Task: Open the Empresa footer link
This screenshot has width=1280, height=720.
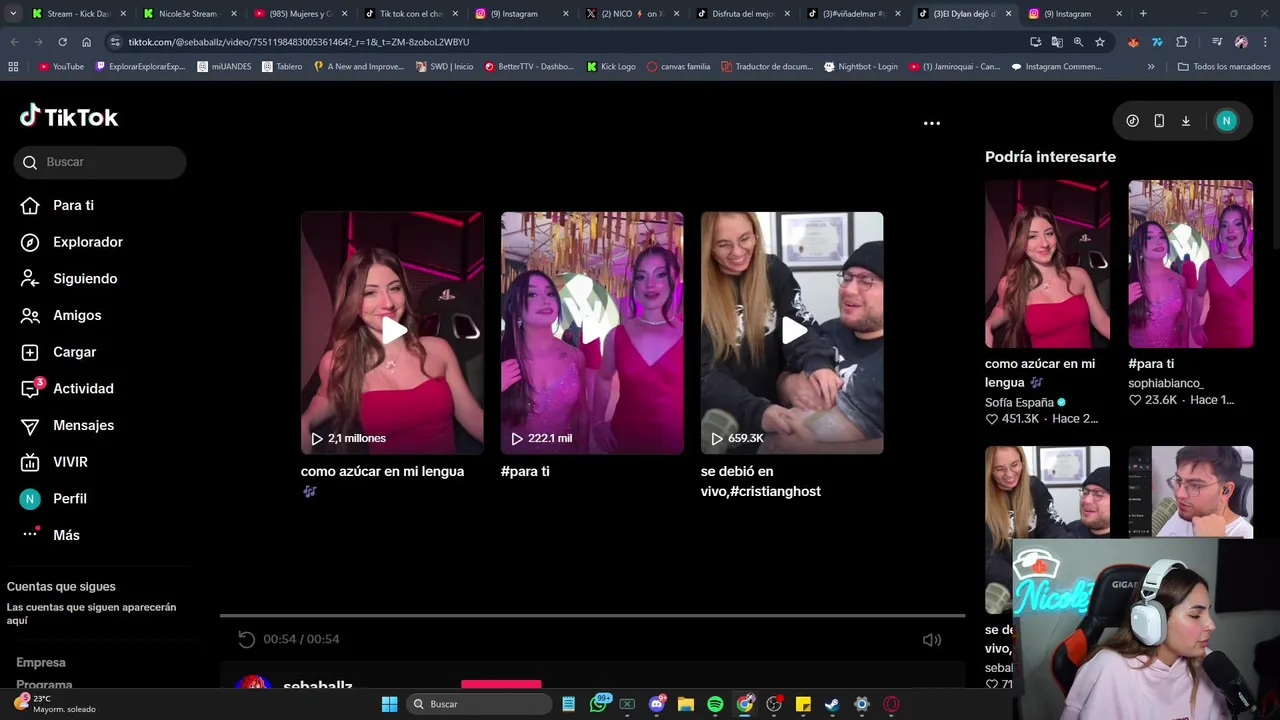Action: tap(41, 662)
